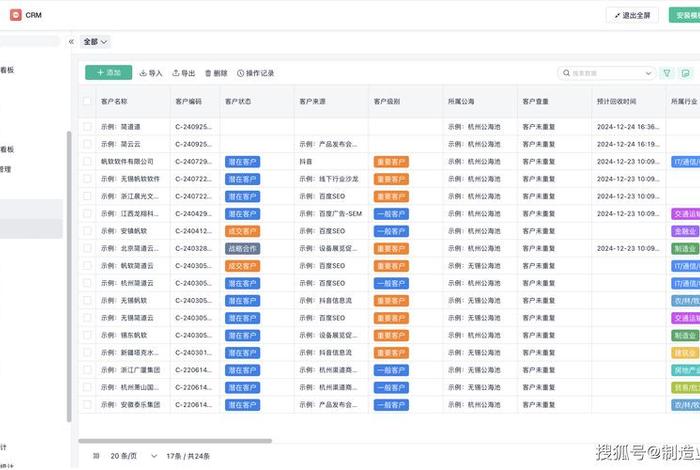Open customer 示例: 无锡帆软
700x470 pixels.
[124, 300]
